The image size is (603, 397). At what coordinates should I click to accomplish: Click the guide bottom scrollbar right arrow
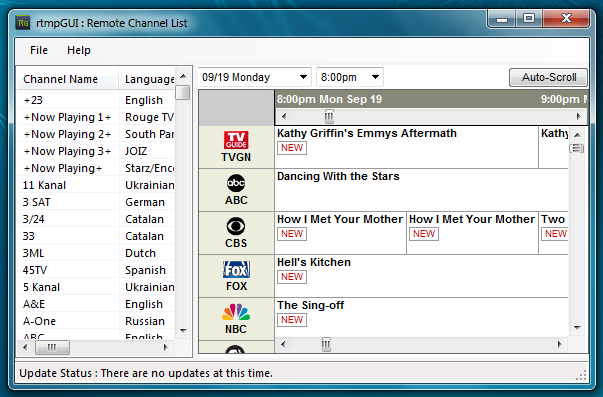coord(560,344)
